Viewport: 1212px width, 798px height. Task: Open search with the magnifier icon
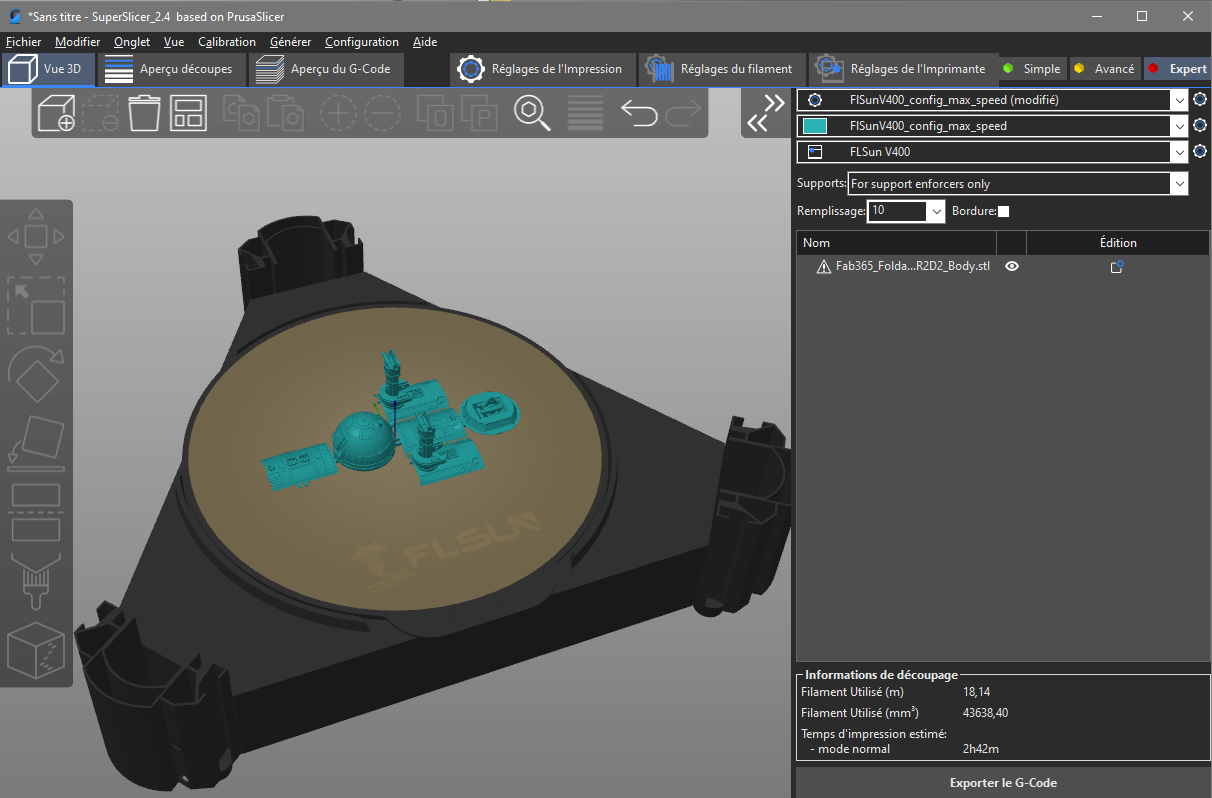(x=532, y=113)
